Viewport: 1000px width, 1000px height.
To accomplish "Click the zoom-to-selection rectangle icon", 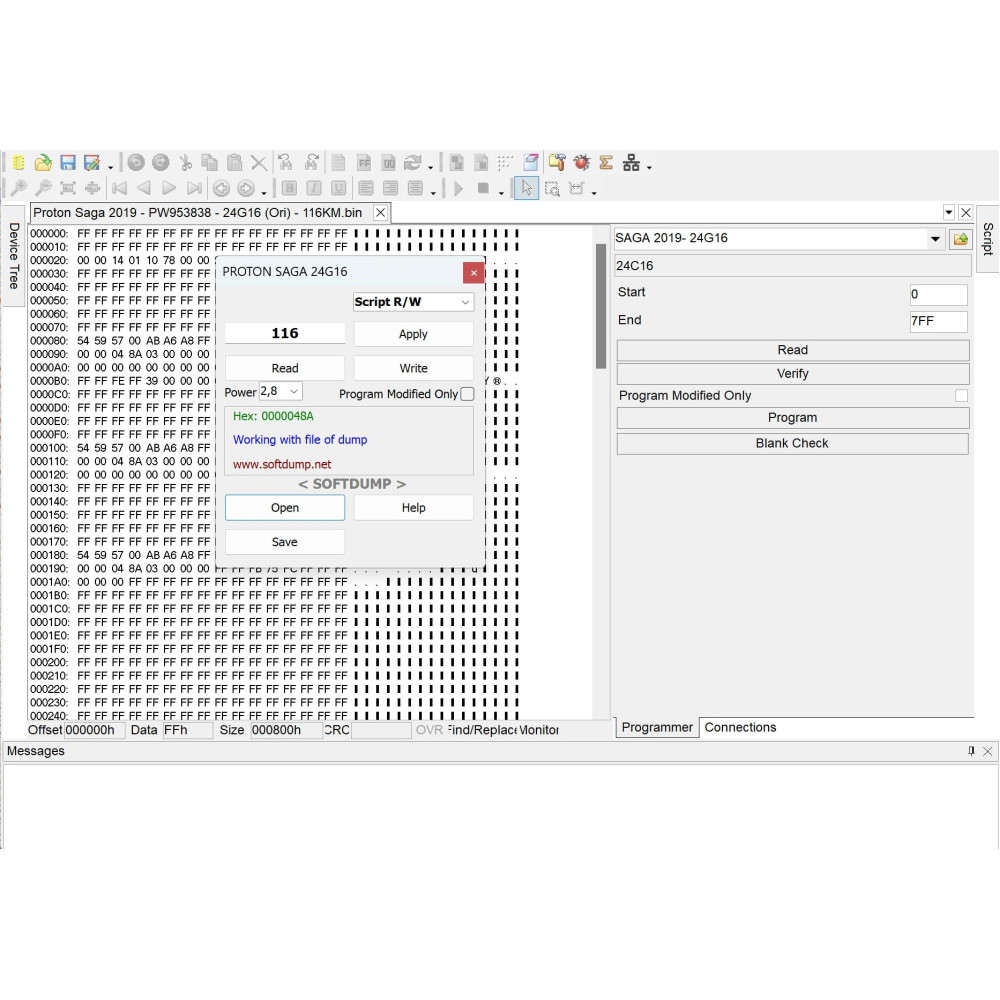I will pyautogui.click(x=552, y=189).
